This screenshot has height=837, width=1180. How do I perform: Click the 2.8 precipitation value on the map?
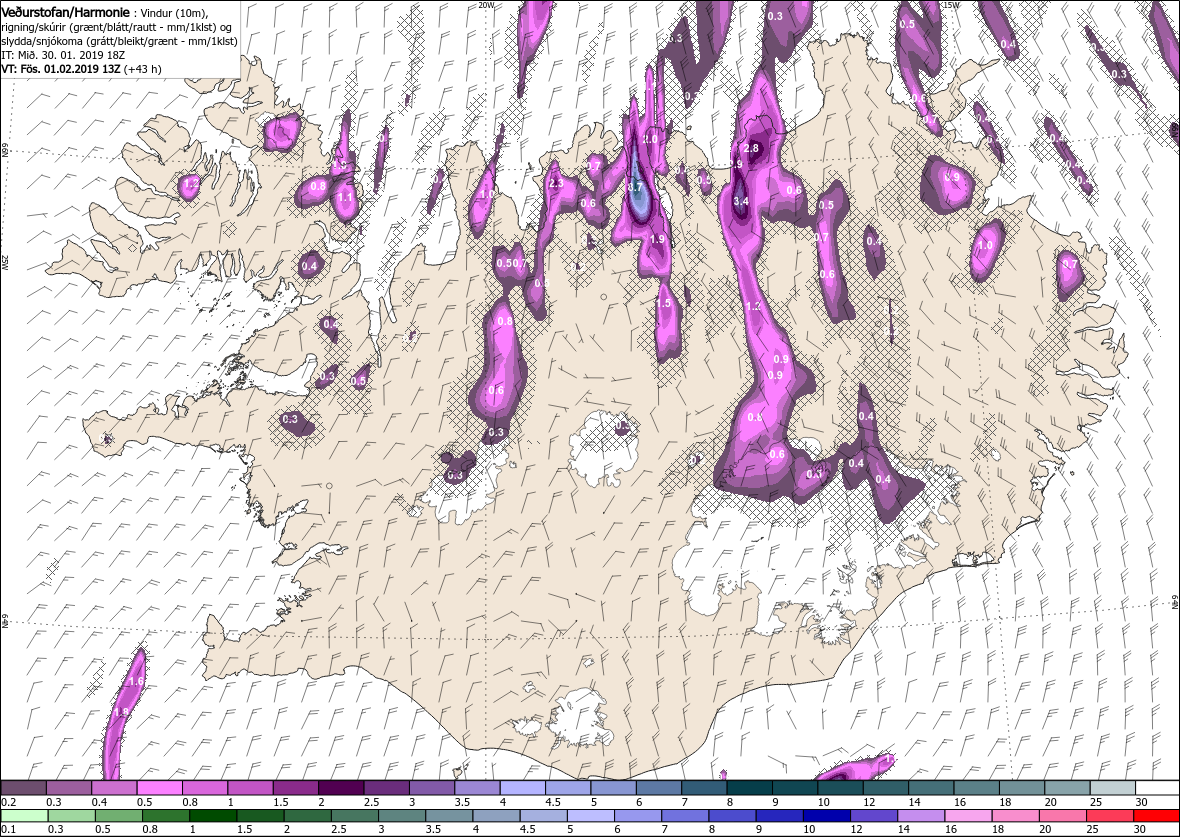(x=751, y=148)
